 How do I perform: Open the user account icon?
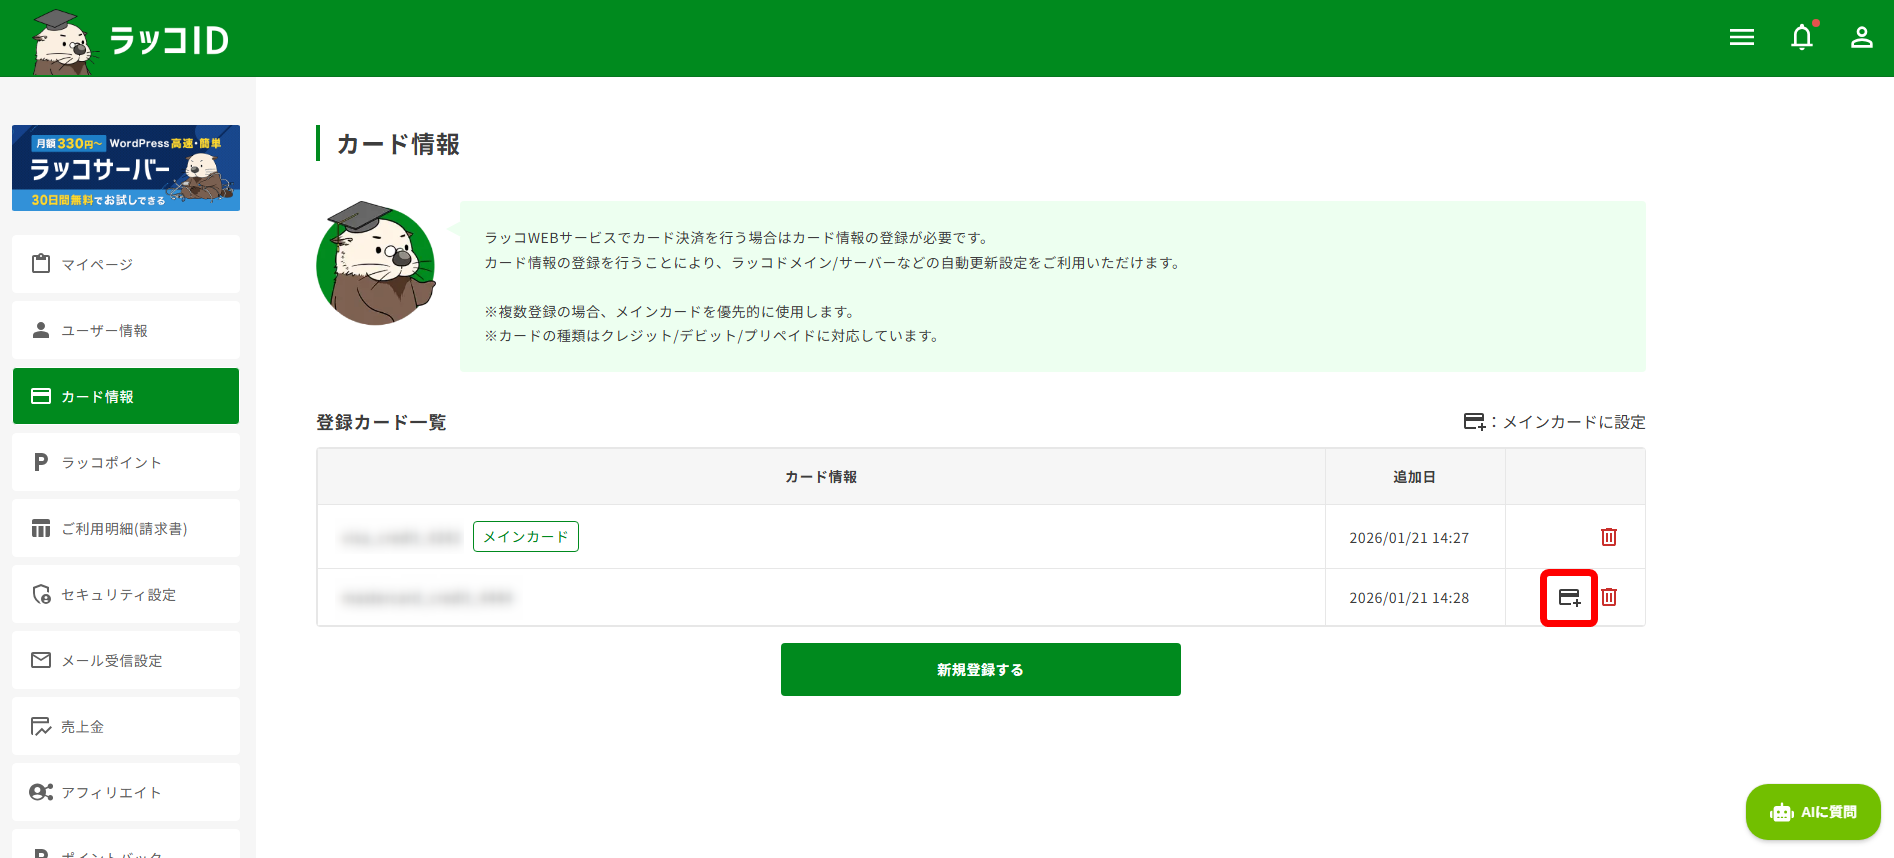coord(1861,38)
